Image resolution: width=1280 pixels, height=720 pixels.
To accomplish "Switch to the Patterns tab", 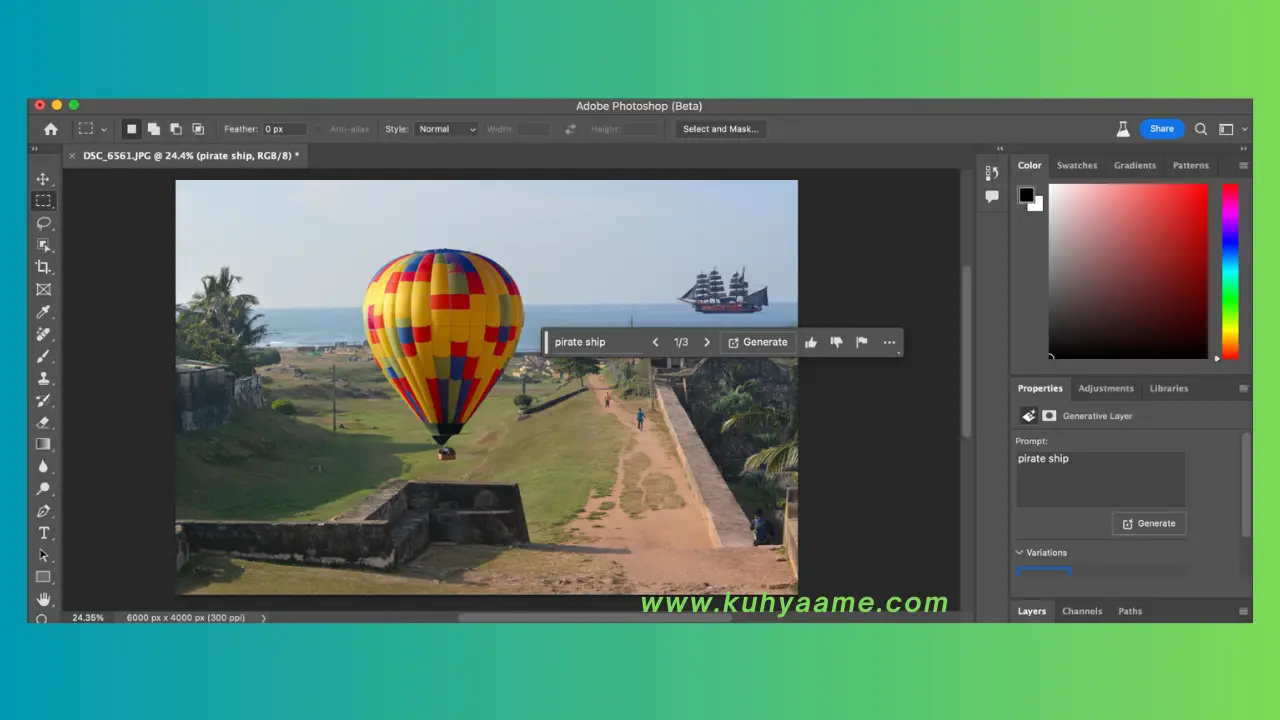I will click(x=1191, y=166).
